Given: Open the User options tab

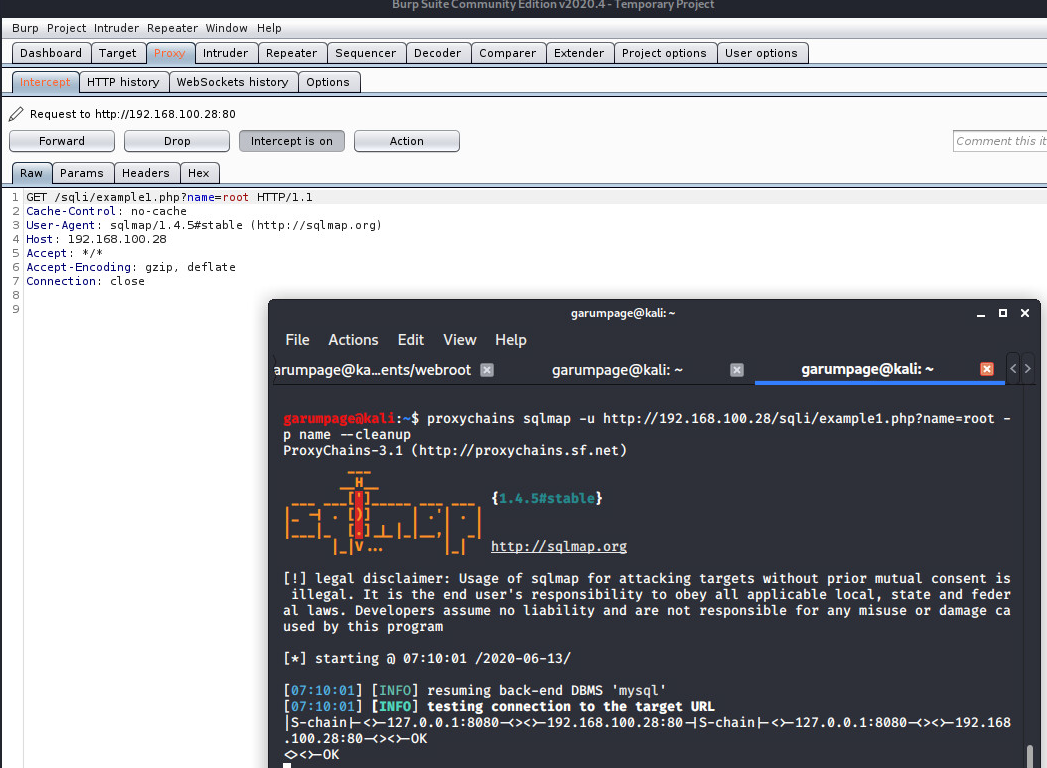Looking at the screenshot, I should pyautogui.click(x=761, y=53).
